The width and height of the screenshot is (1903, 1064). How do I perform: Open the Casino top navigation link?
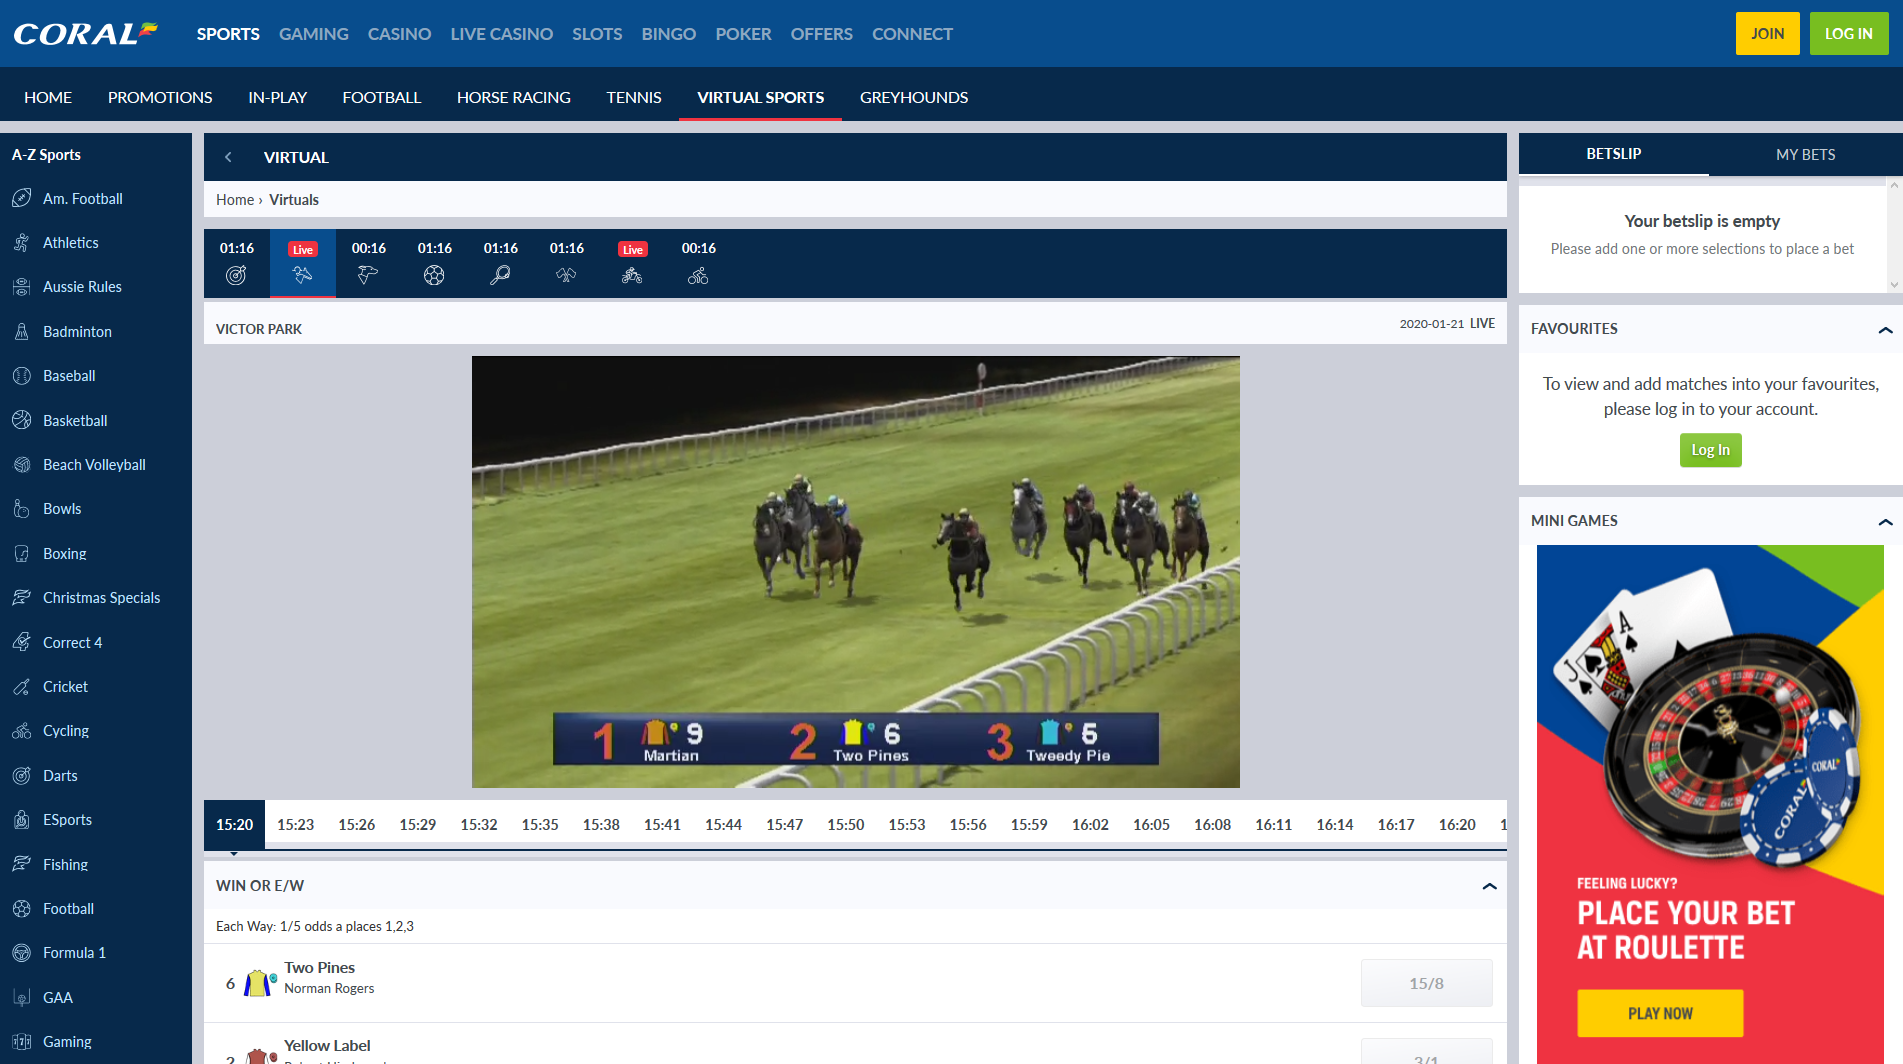(x=399, y=34)
